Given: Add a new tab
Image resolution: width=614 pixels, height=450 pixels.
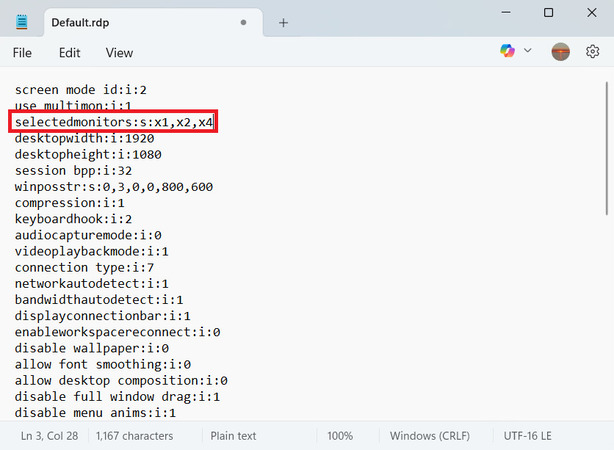Looking at the screenshot, I should coord(283,23).
